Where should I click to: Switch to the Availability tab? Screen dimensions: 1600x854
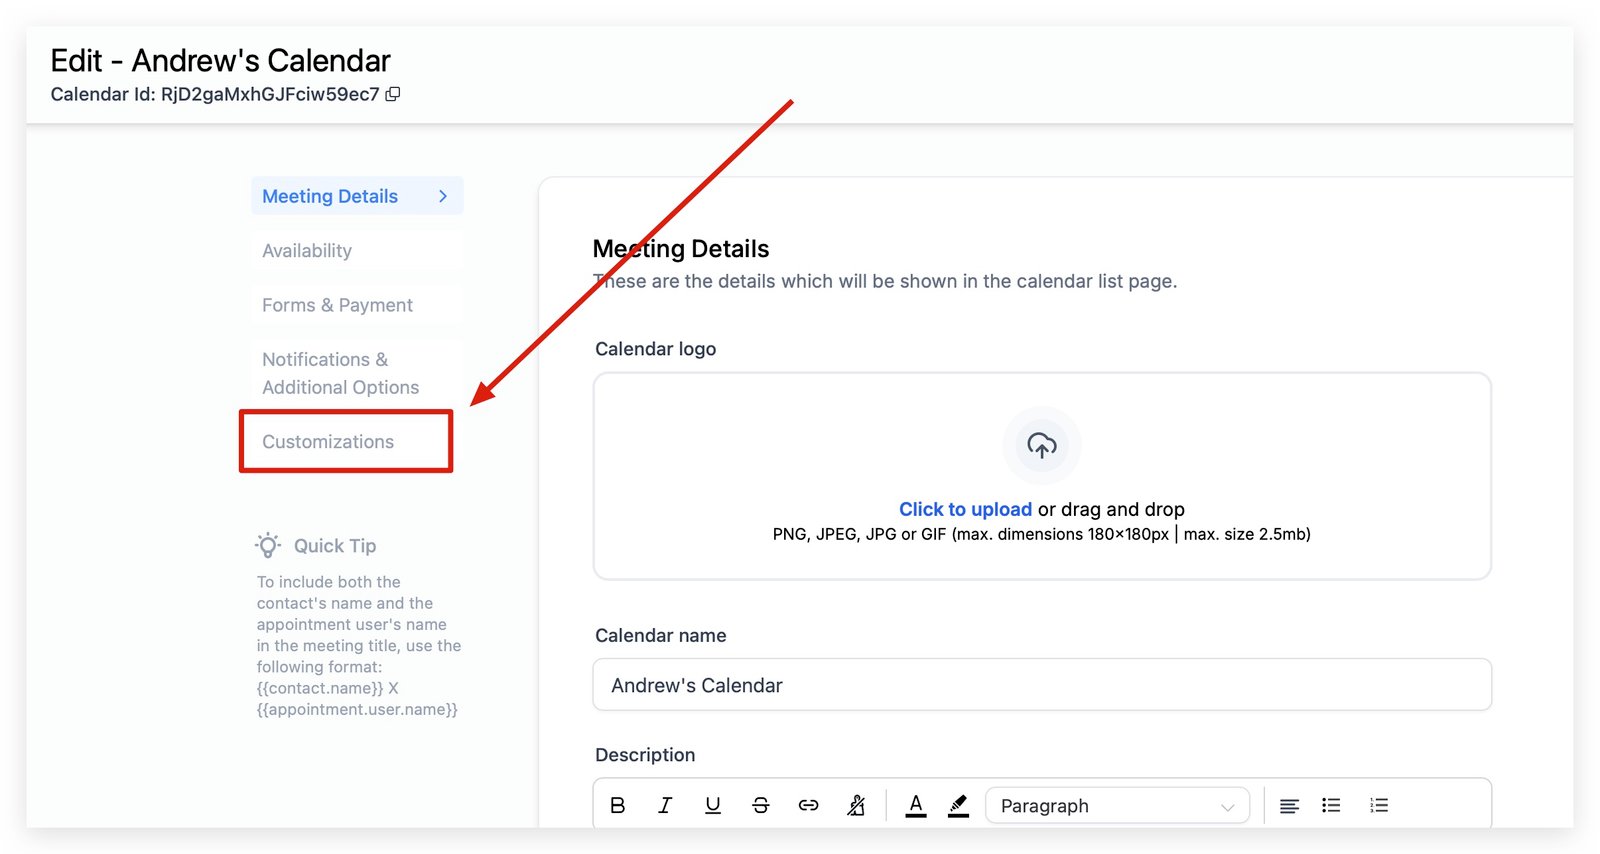pos(307,251)
